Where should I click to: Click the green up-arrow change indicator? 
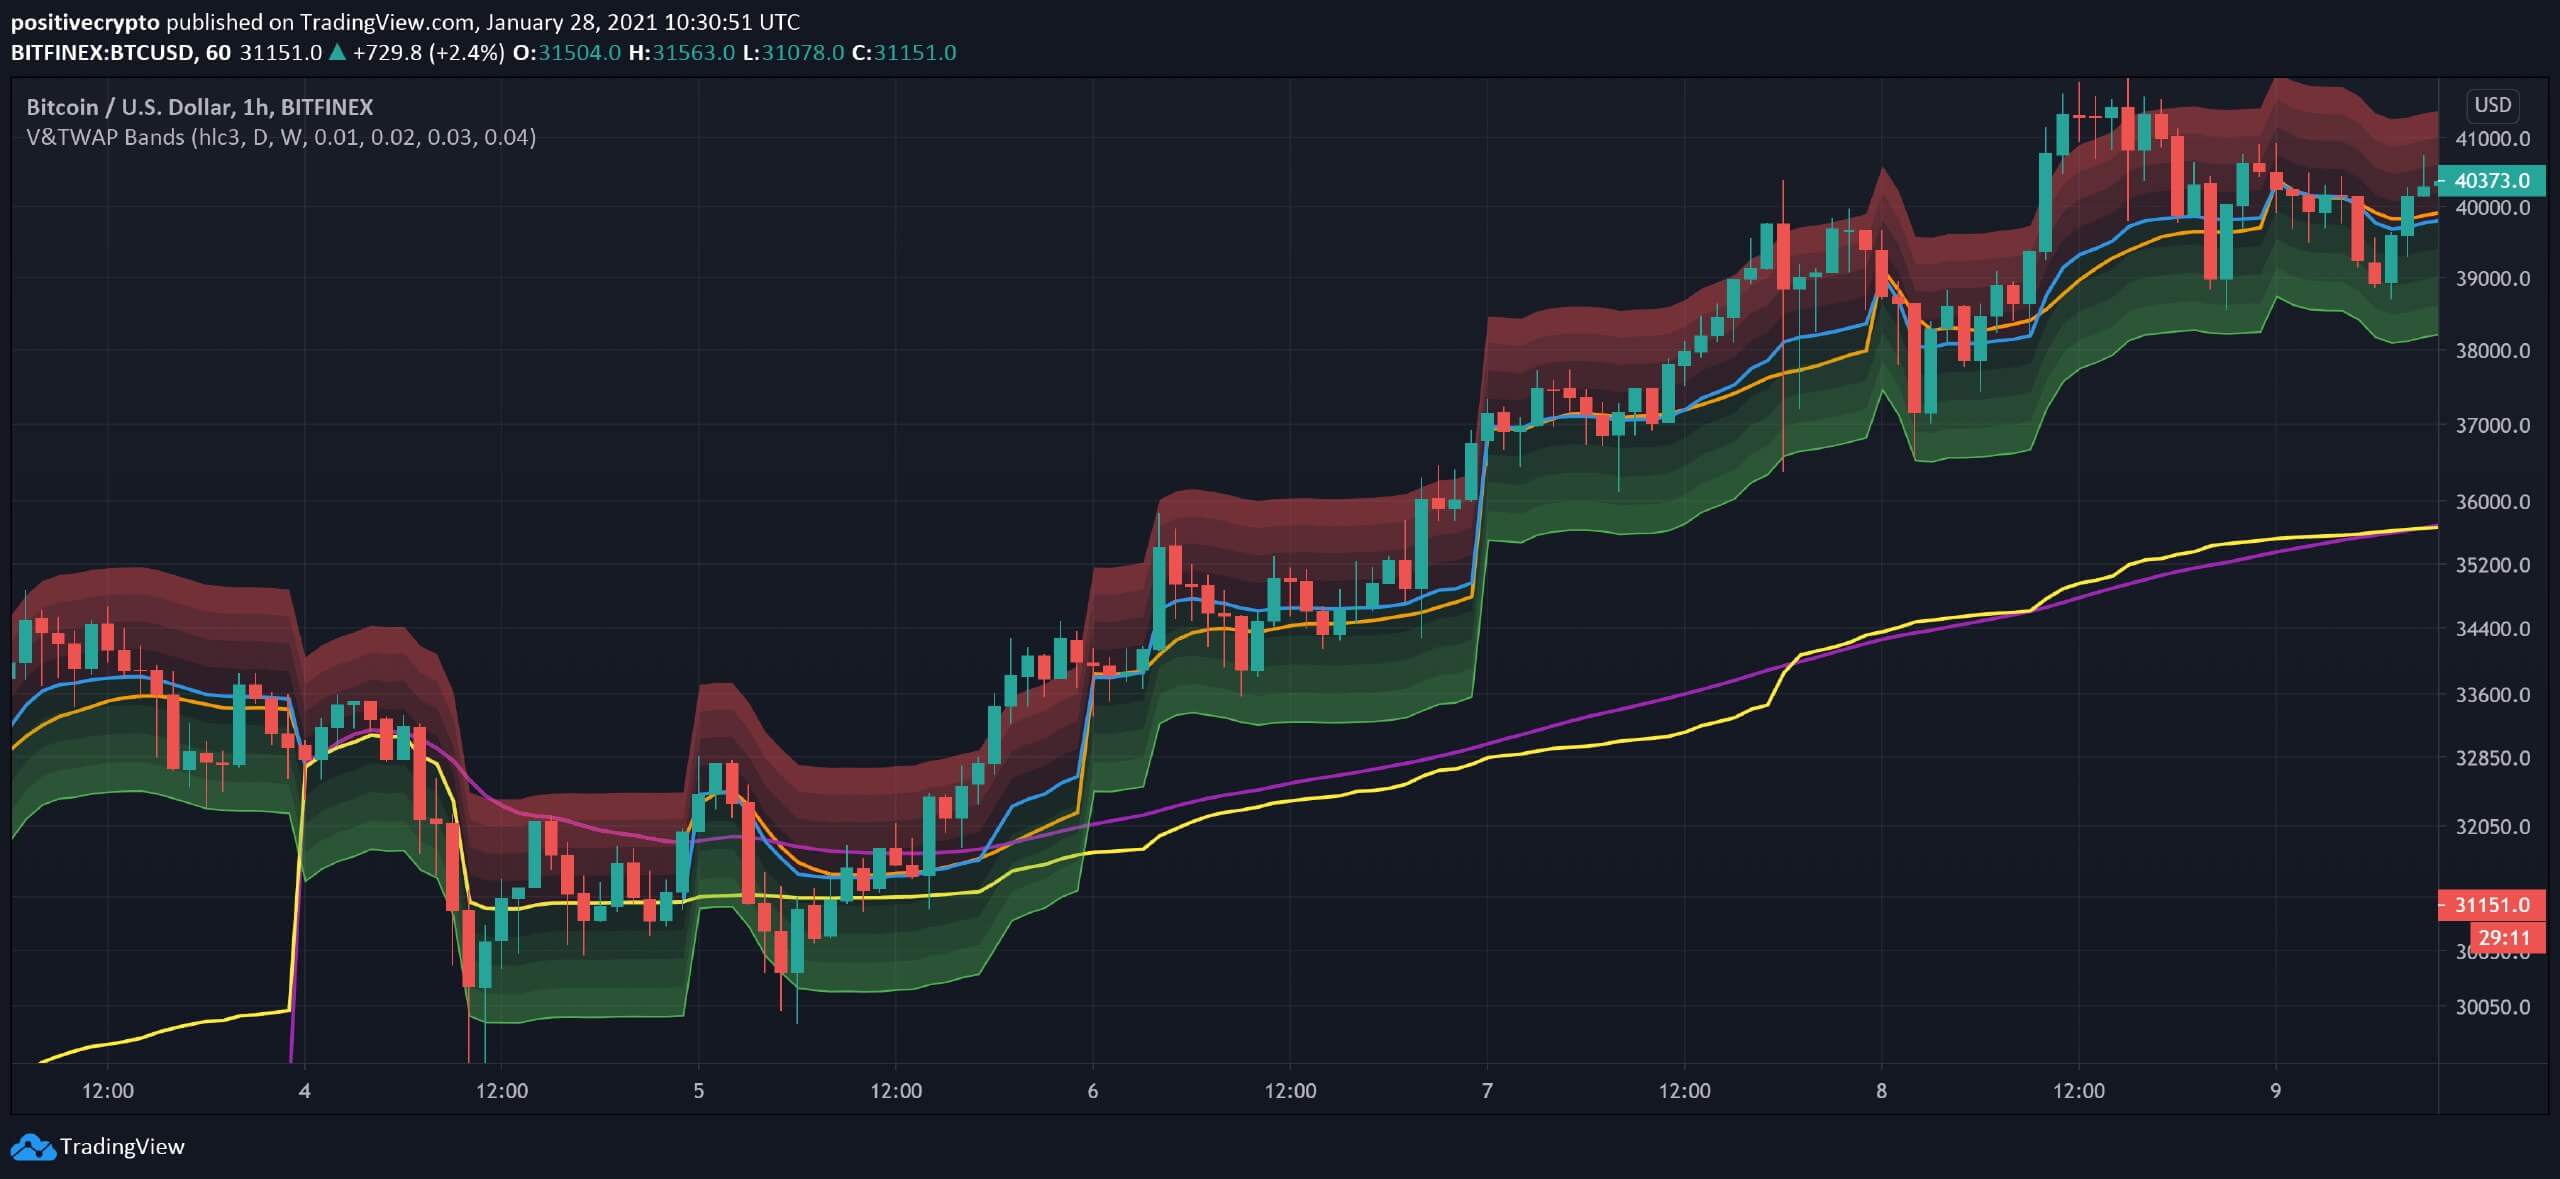pos(337,53)
